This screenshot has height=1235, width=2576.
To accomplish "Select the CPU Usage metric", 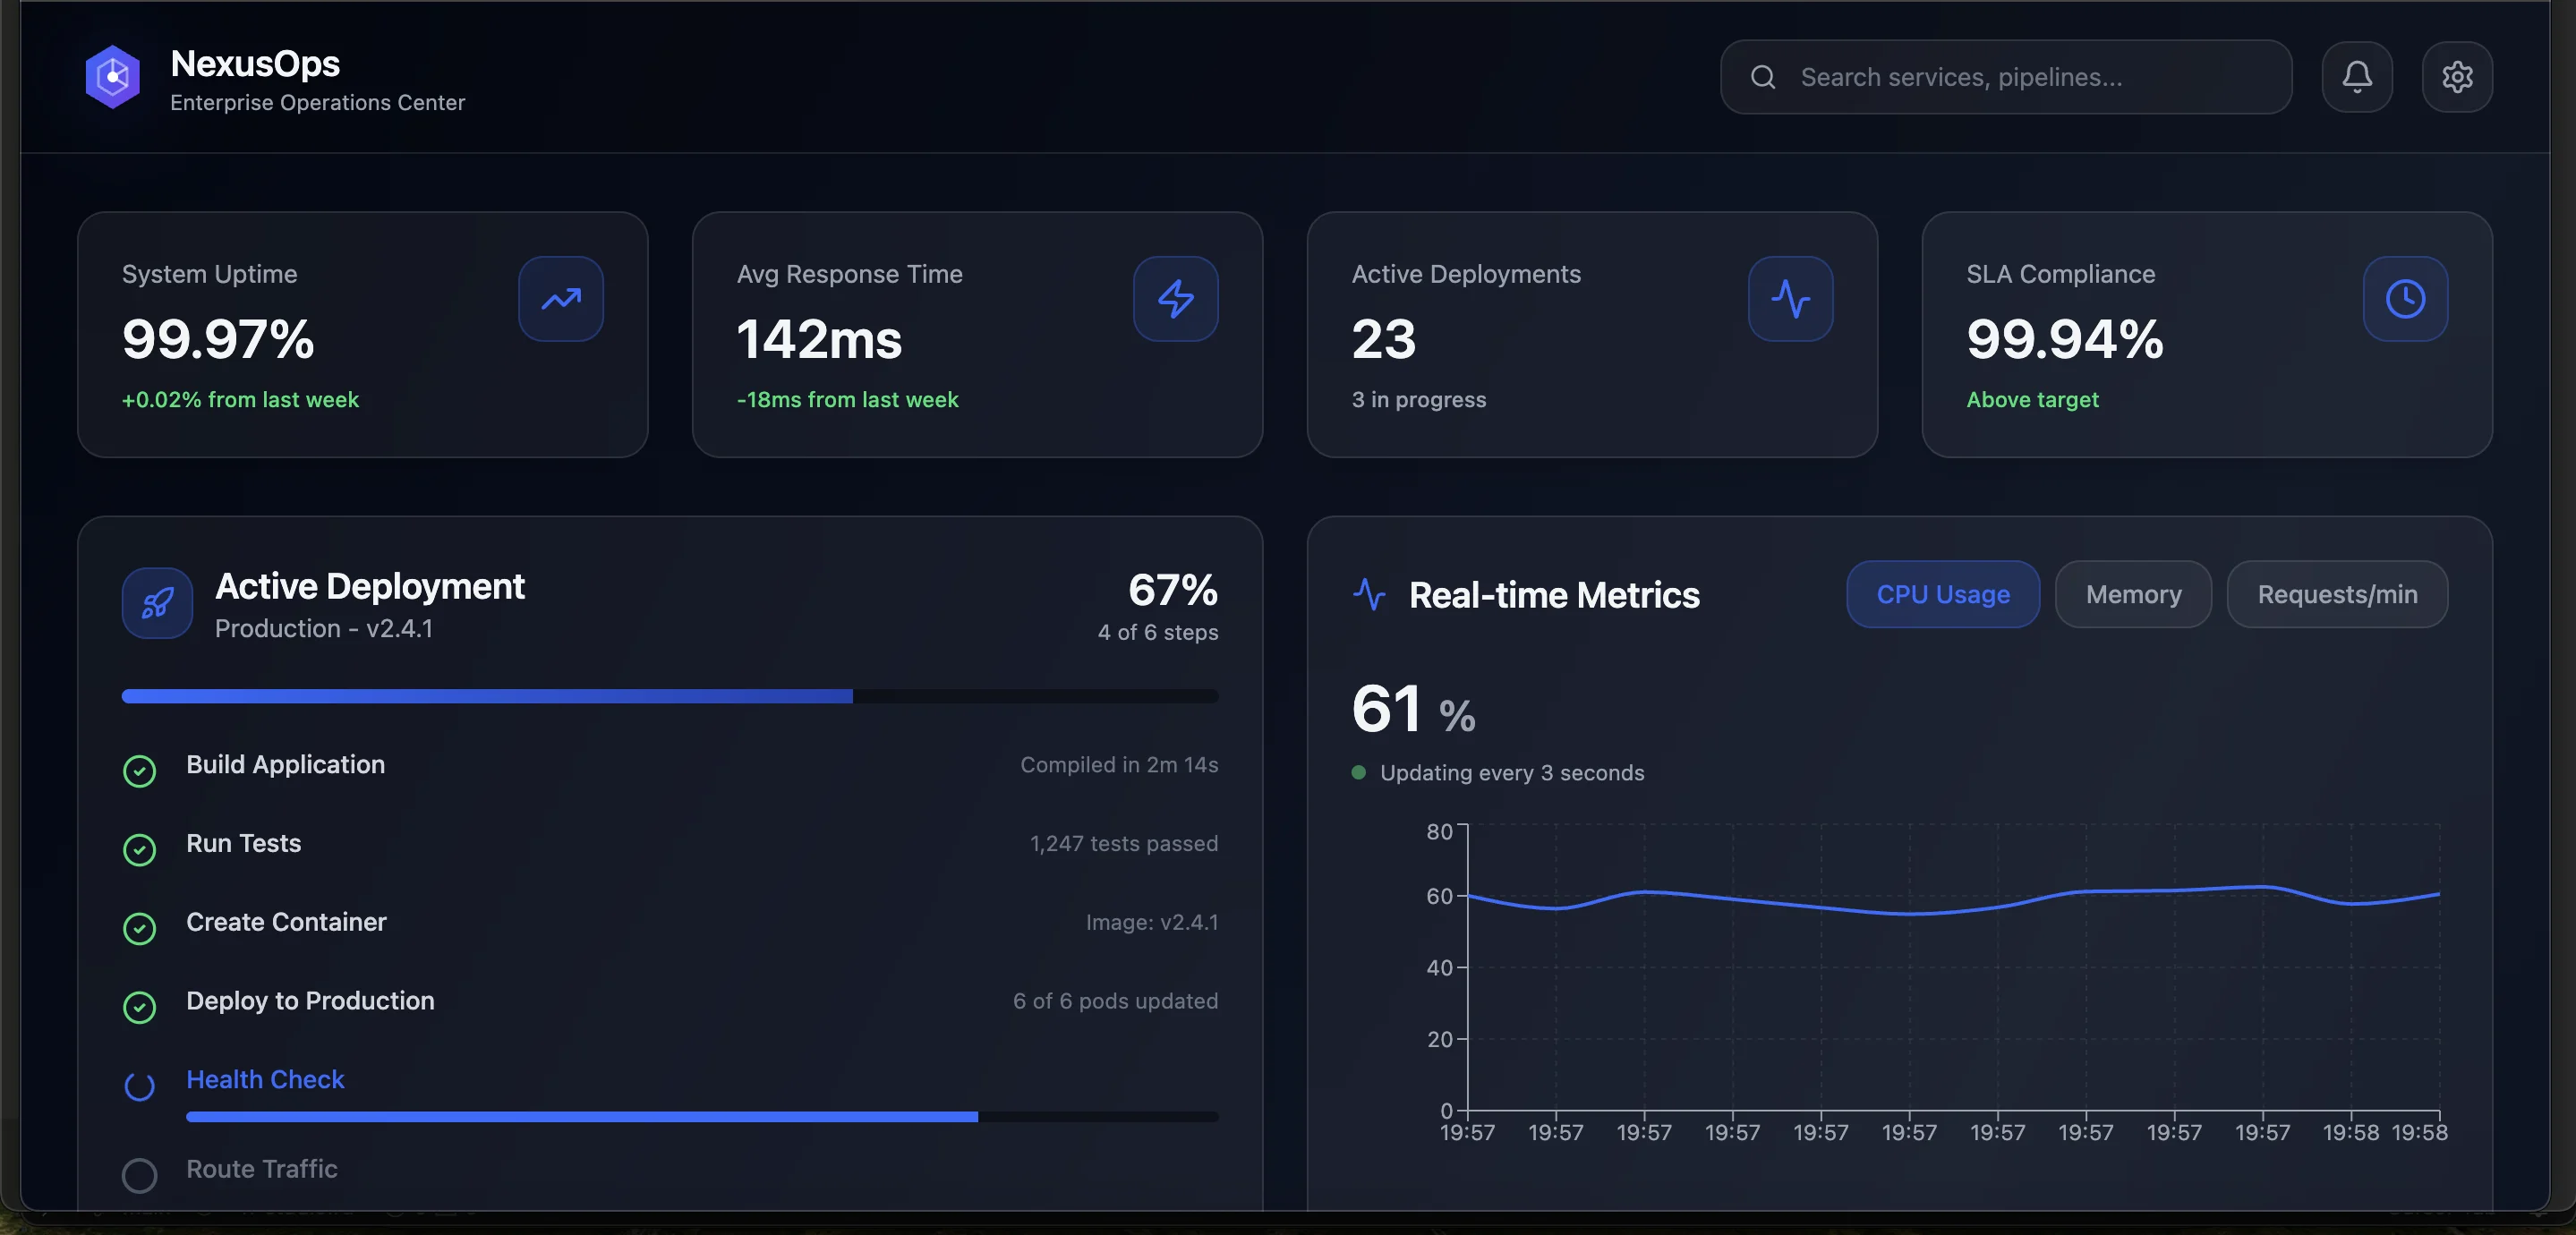I will (x=1943, y=594).
